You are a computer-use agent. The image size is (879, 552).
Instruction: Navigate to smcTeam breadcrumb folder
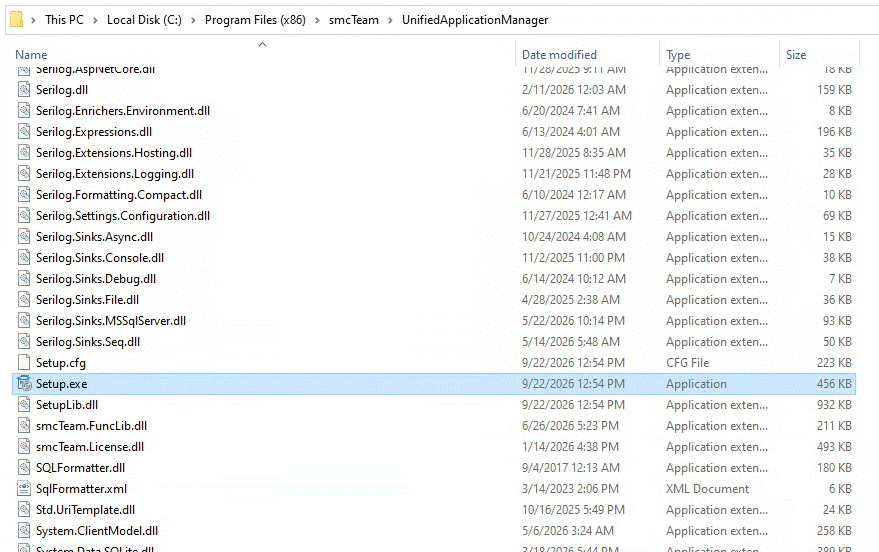[x=354, y=20]
